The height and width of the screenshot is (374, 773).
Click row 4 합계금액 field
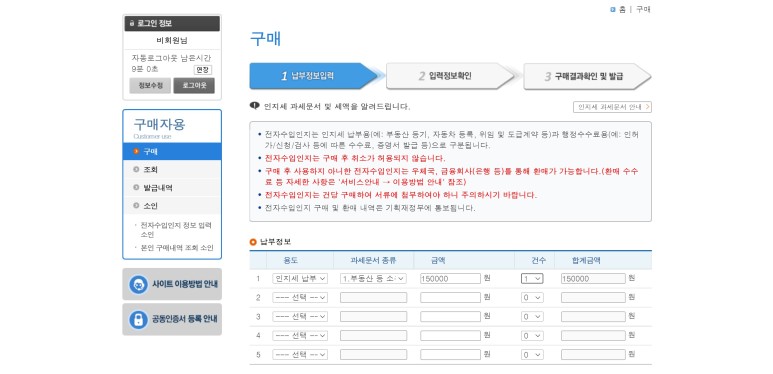[x=593, y=336]
